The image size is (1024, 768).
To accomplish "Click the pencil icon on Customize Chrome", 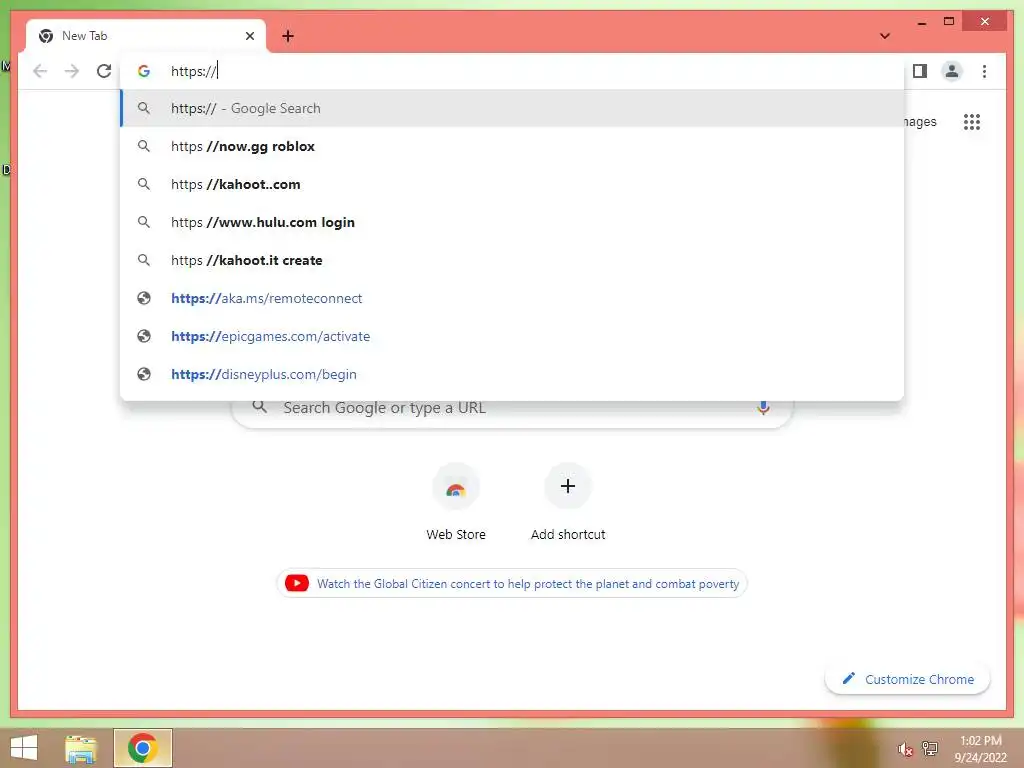I will [x=848, y=679].
